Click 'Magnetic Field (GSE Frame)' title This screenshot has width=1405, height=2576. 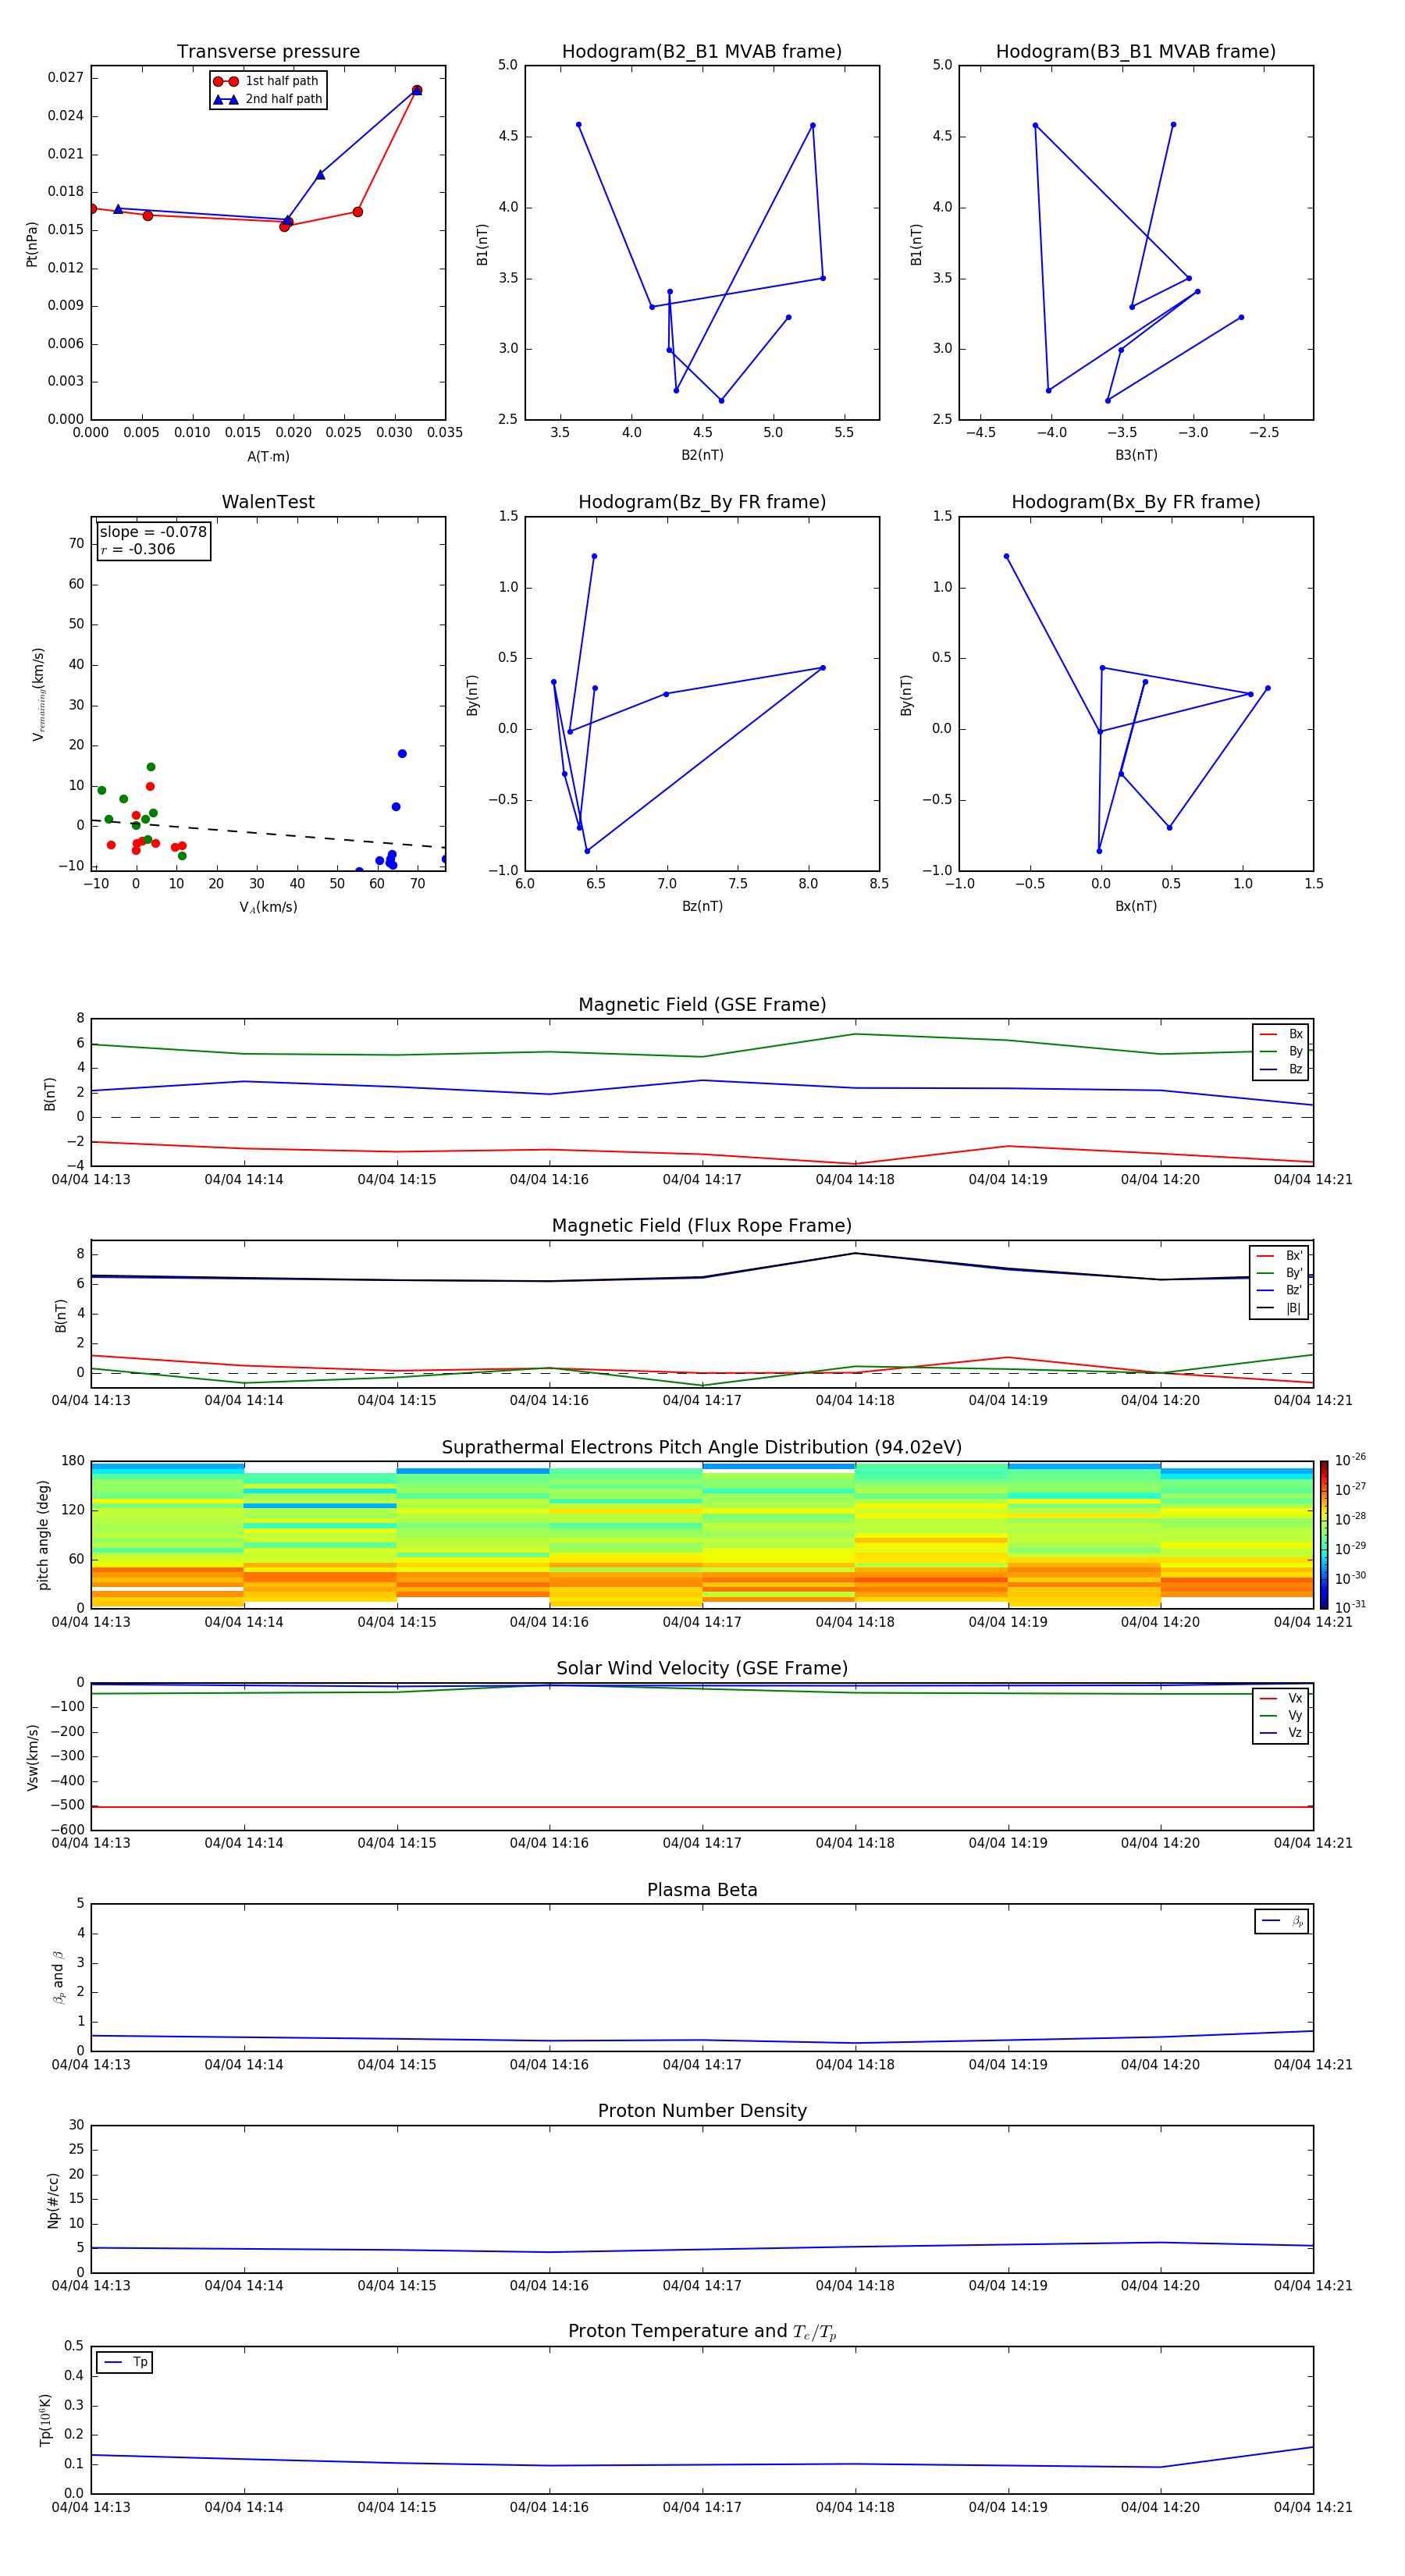coord(702,1005)
